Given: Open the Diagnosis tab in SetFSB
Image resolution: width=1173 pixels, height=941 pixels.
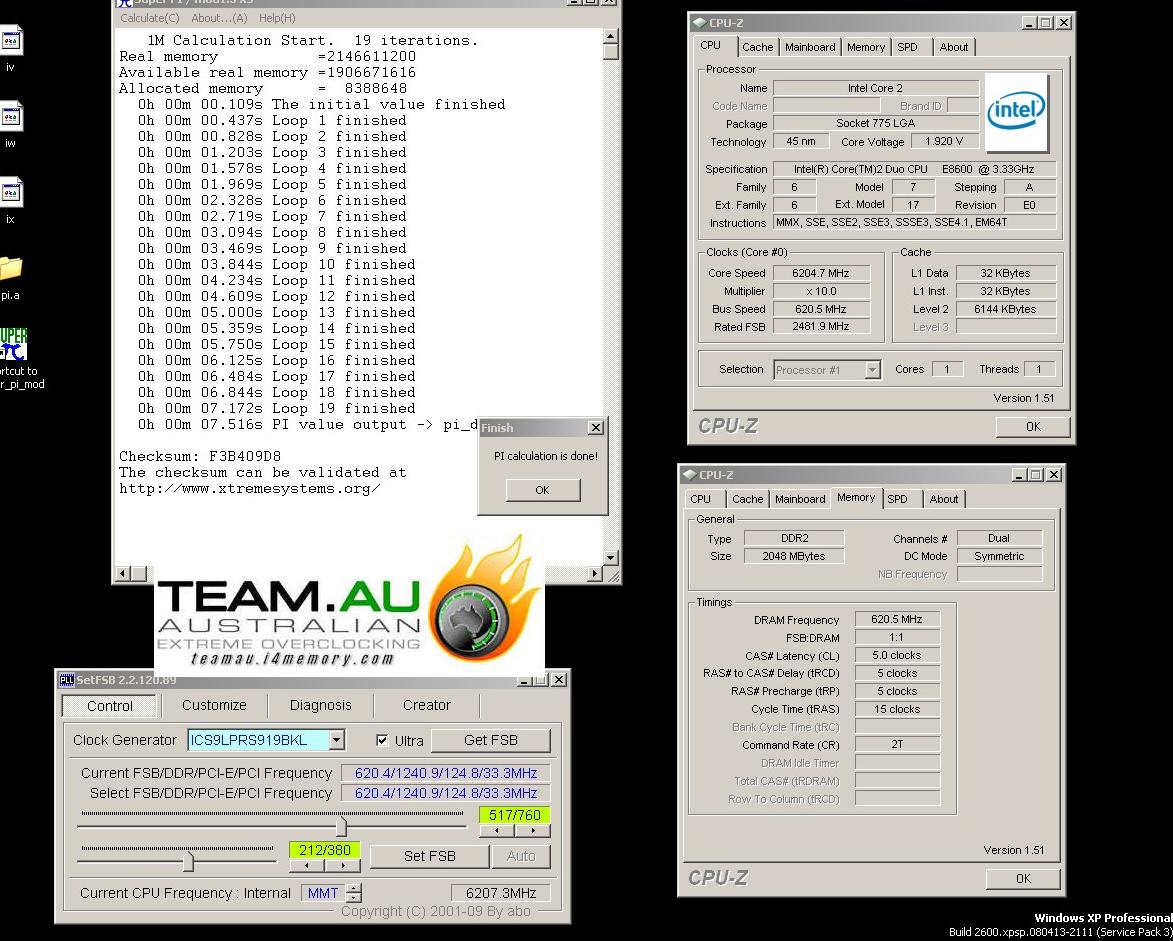Looking at the screenshot, I should point(320,705).
